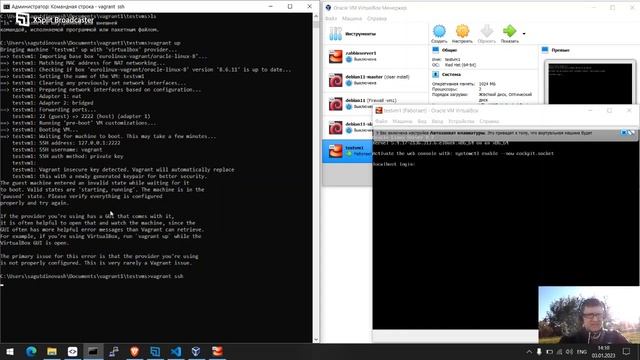This screenshot has height=360, width=640.
Task: Open VirtualBox Manager from the taskbar
Action: (x=196, y=351)
